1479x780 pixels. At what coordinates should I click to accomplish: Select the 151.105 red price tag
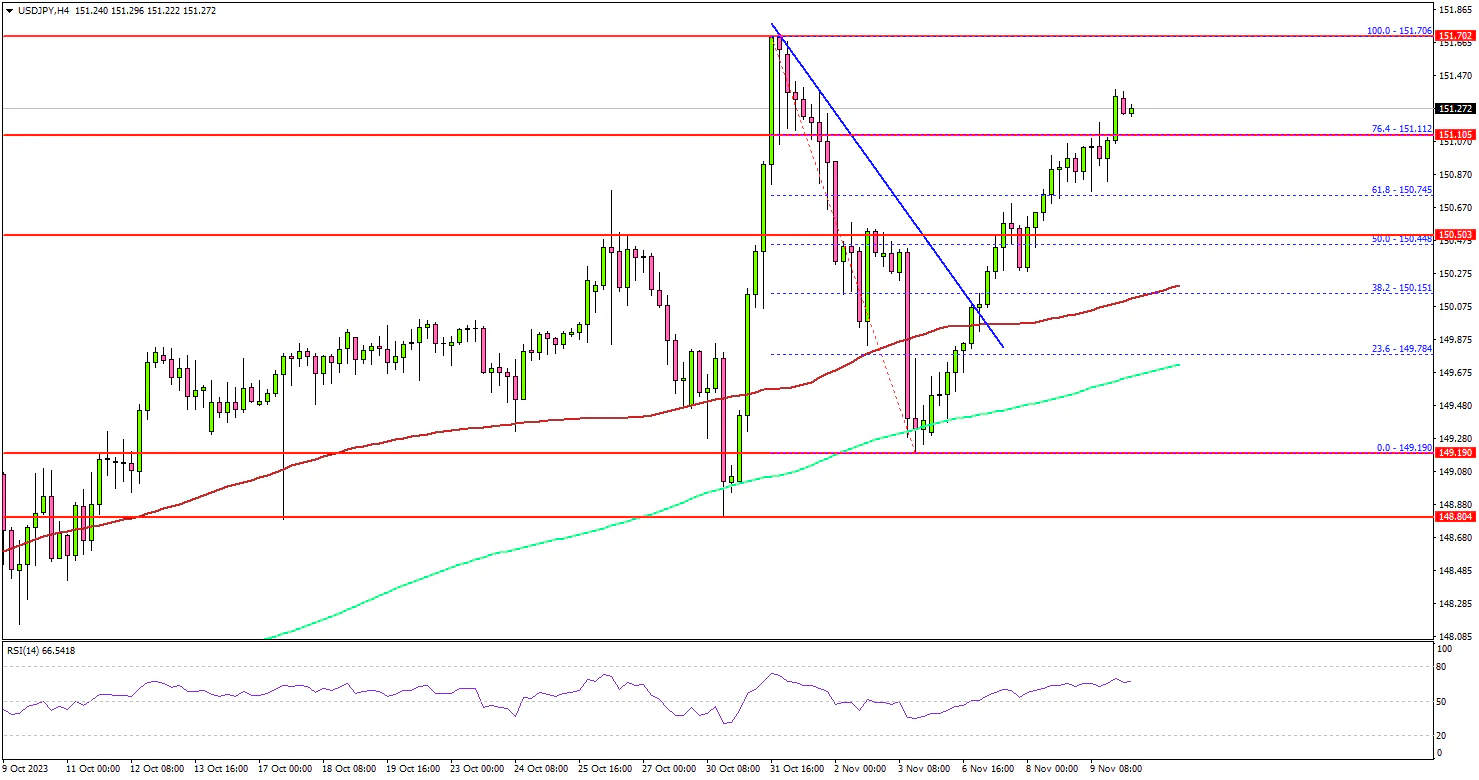coord(1456,134)
